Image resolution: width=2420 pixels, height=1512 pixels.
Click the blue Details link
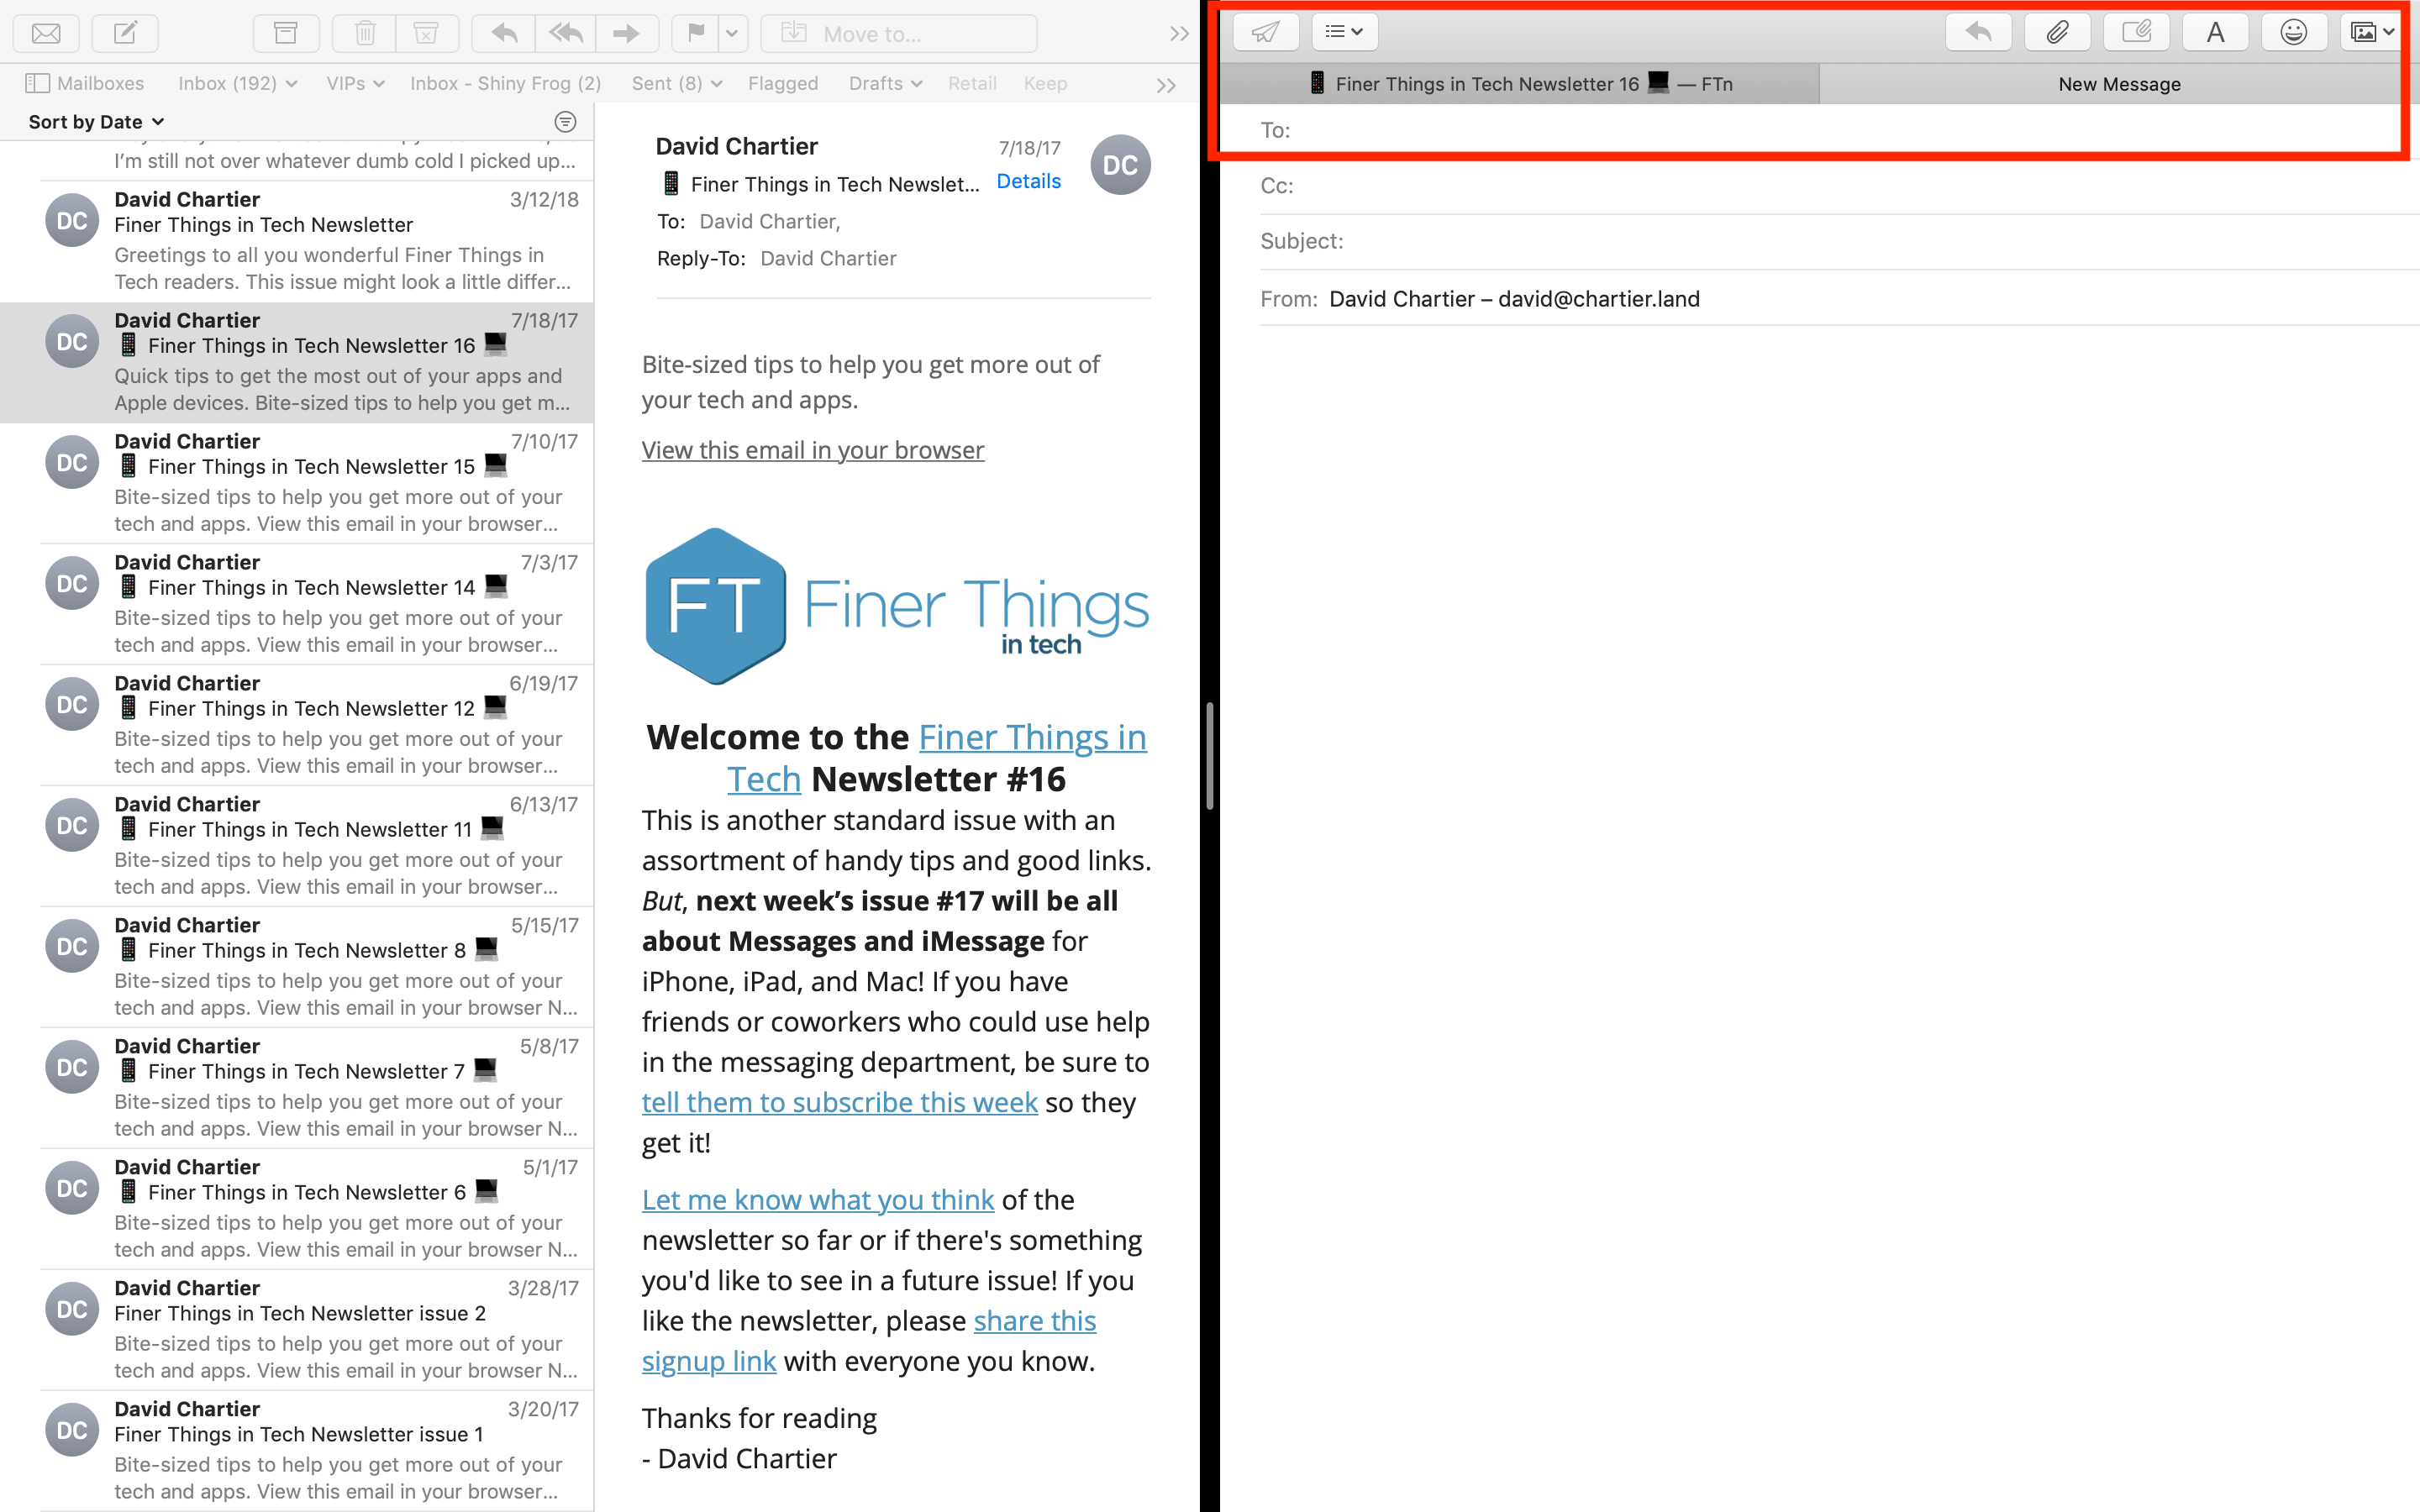[x=1028, y=181]
